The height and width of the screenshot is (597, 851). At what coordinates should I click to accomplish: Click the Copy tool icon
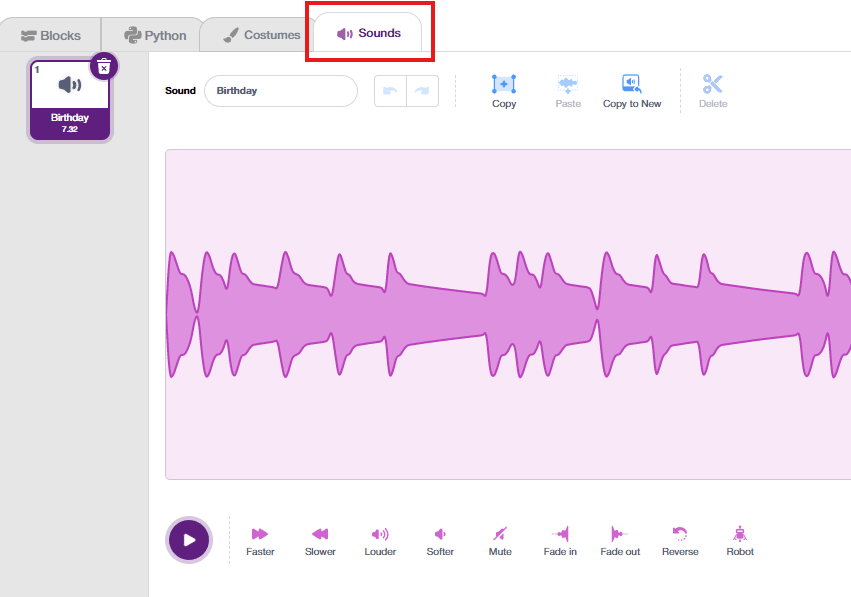pyautogui.click(x=504, y=90)
